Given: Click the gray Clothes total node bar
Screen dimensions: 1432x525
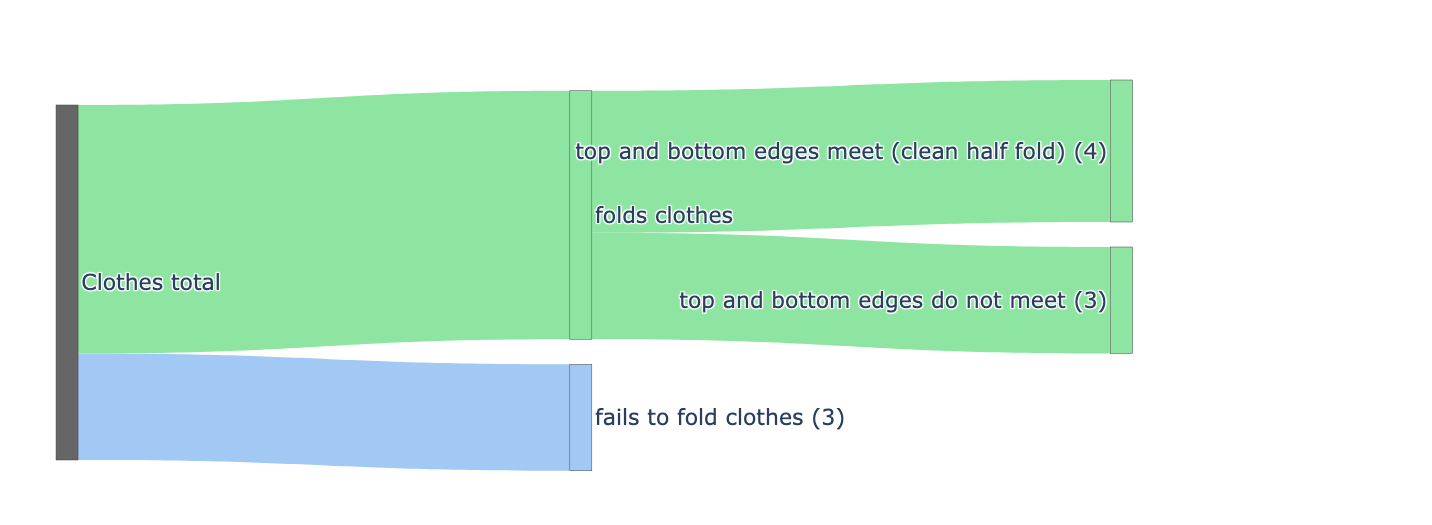Looking at the screenshot, I should point(67,282).
